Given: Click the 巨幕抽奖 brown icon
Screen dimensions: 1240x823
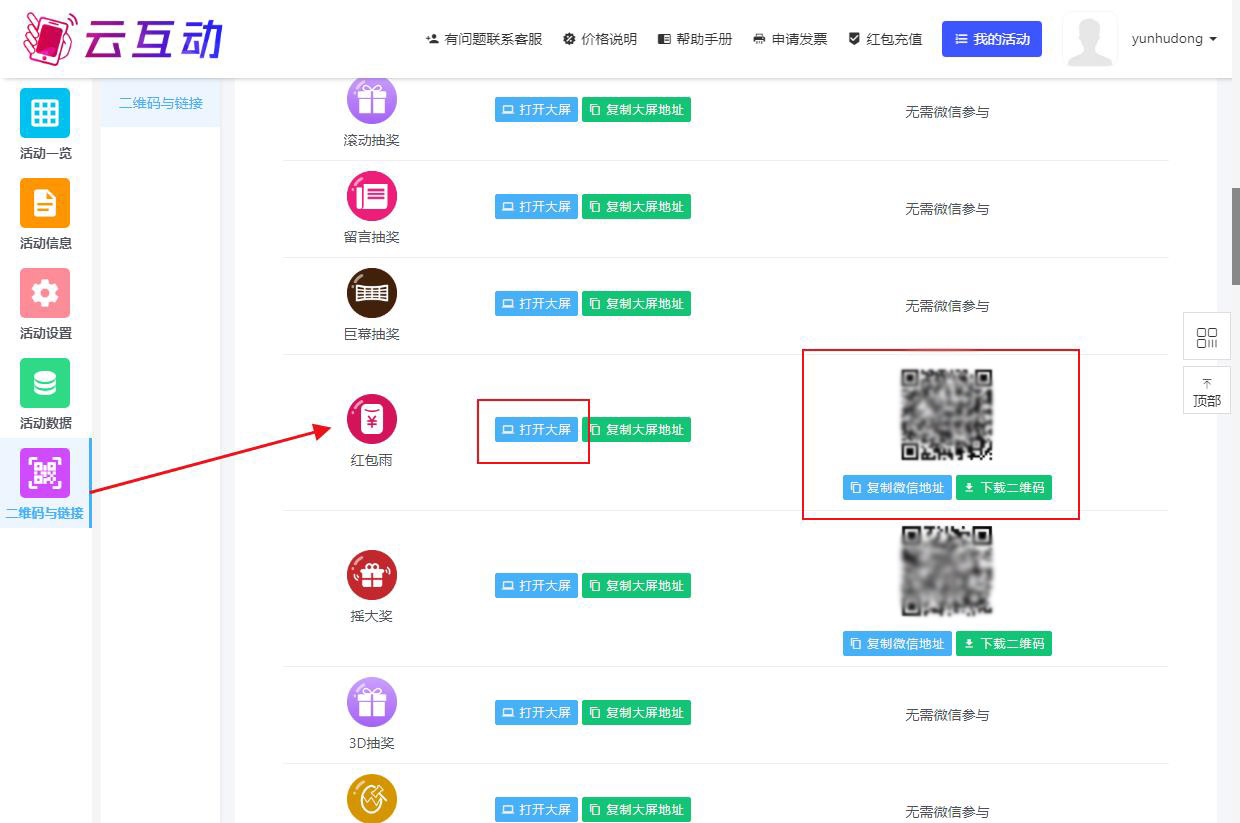Looking at the screenshot, I should pyautogui.click(x=372, y=293).
